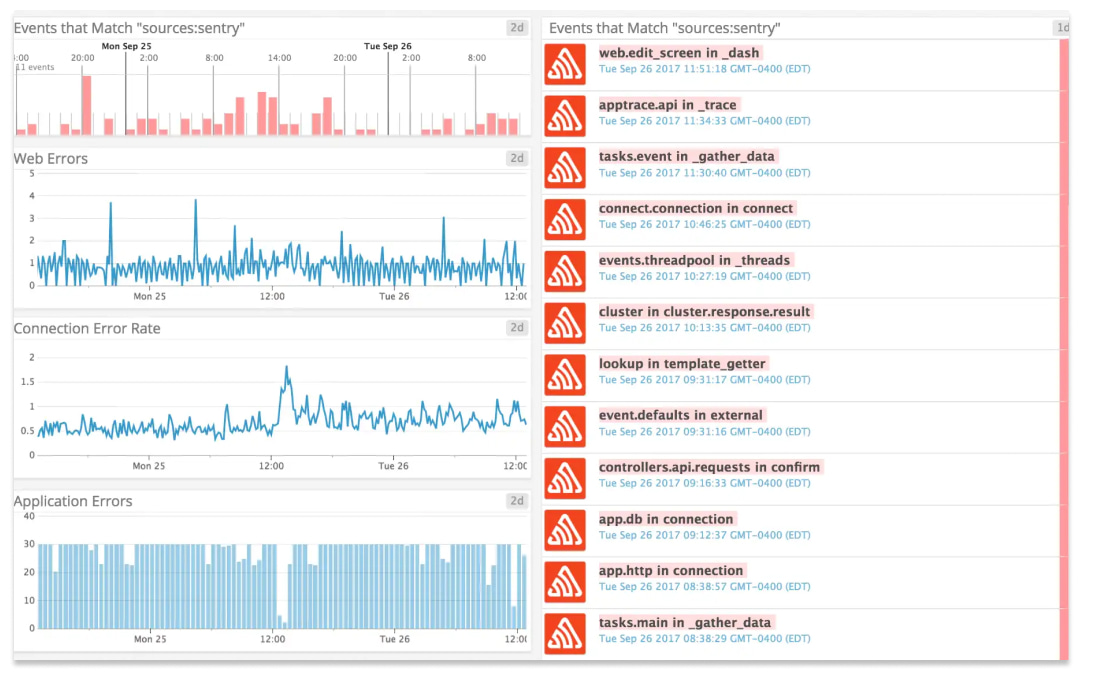Click the tallest pink bar in events timeline
This screenshot has height=680, width=1094.
point(87,105)
